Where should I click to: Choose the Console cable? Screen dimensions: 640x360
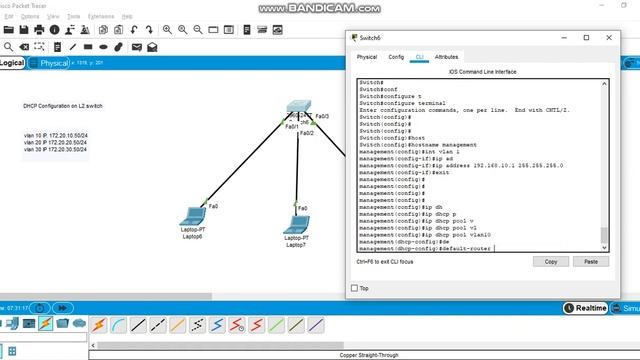[118, 325]
